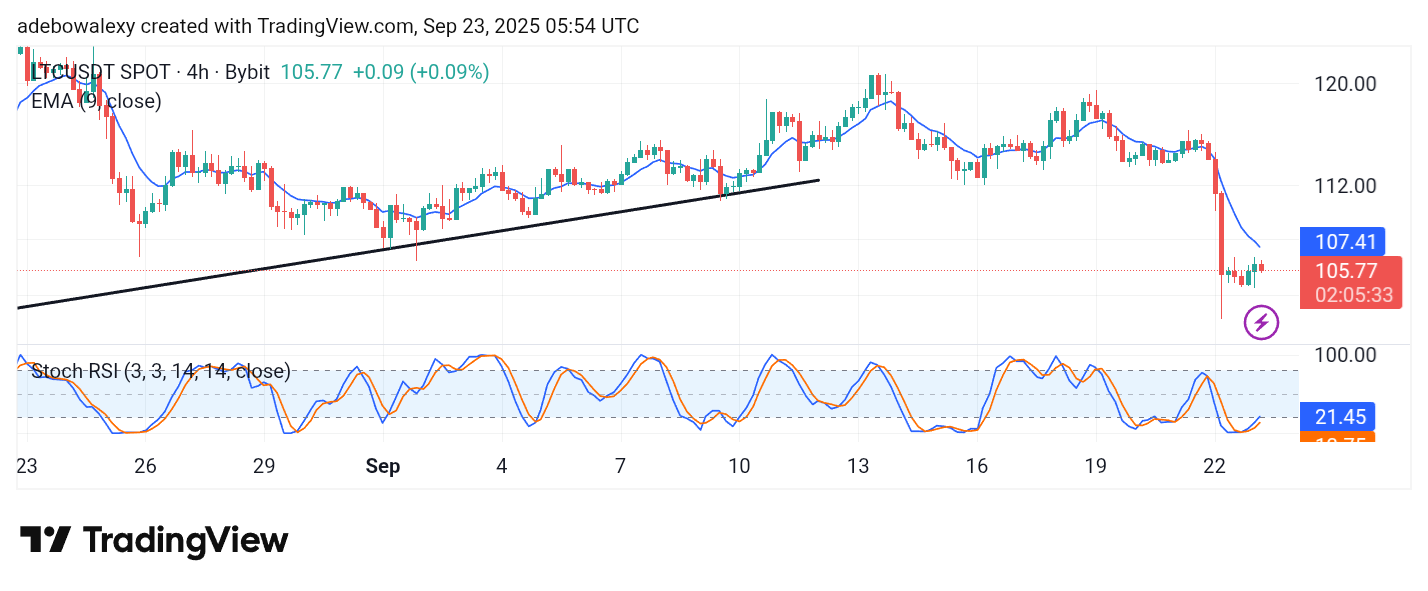Click the 4 date axis label
Image resolution: width=1428 pixels, height=591 pixels.
tap(502, 467)
